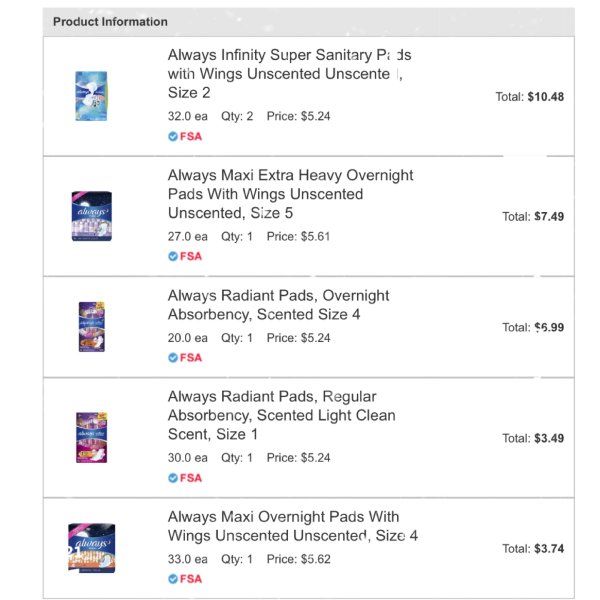Open Always Infinity Super Sanitary Pads product image
600x600 pixels.
click(x=91, y=96)
